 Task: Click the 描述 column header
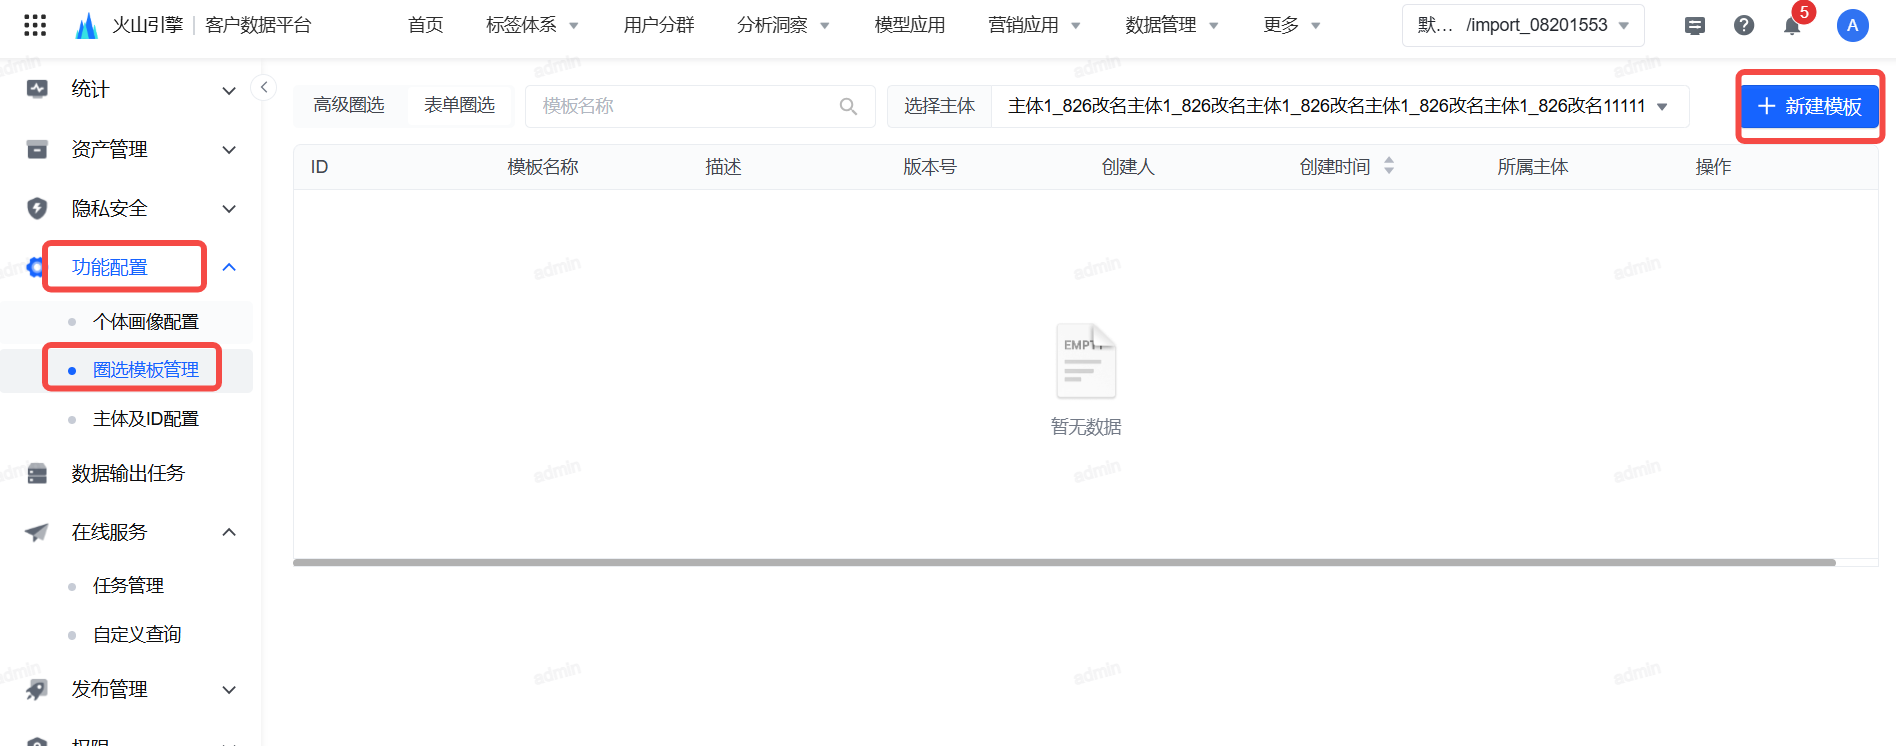(x=723, y=167)
